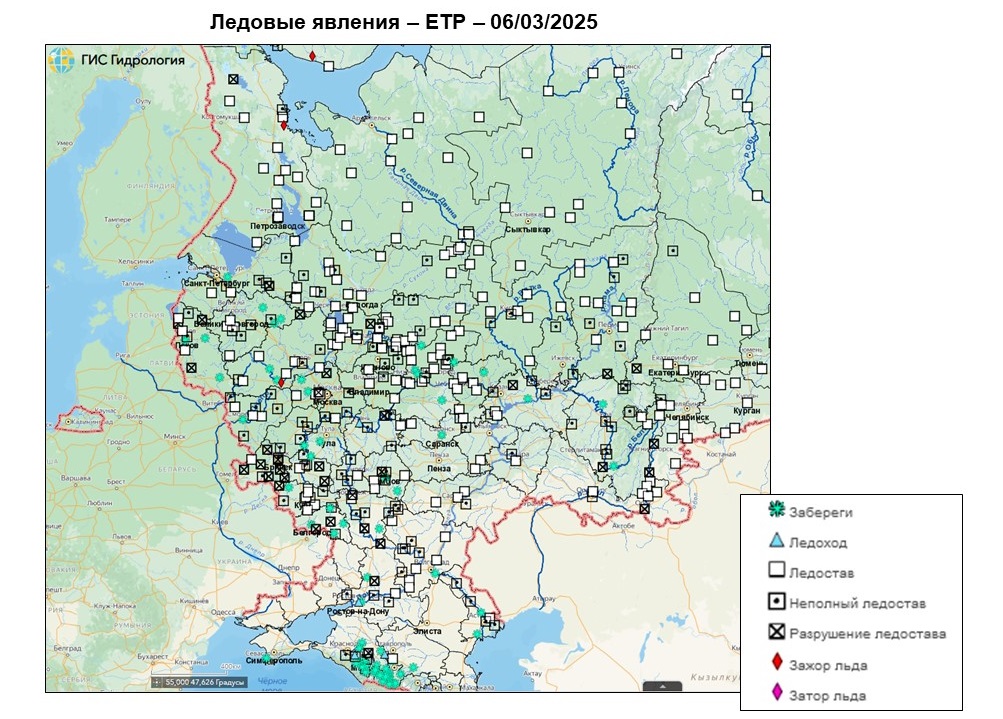Screen dimensions: 1003x719
Task: Click the Затор льда magenta diamond icon
Action: [x=776, y=694]
